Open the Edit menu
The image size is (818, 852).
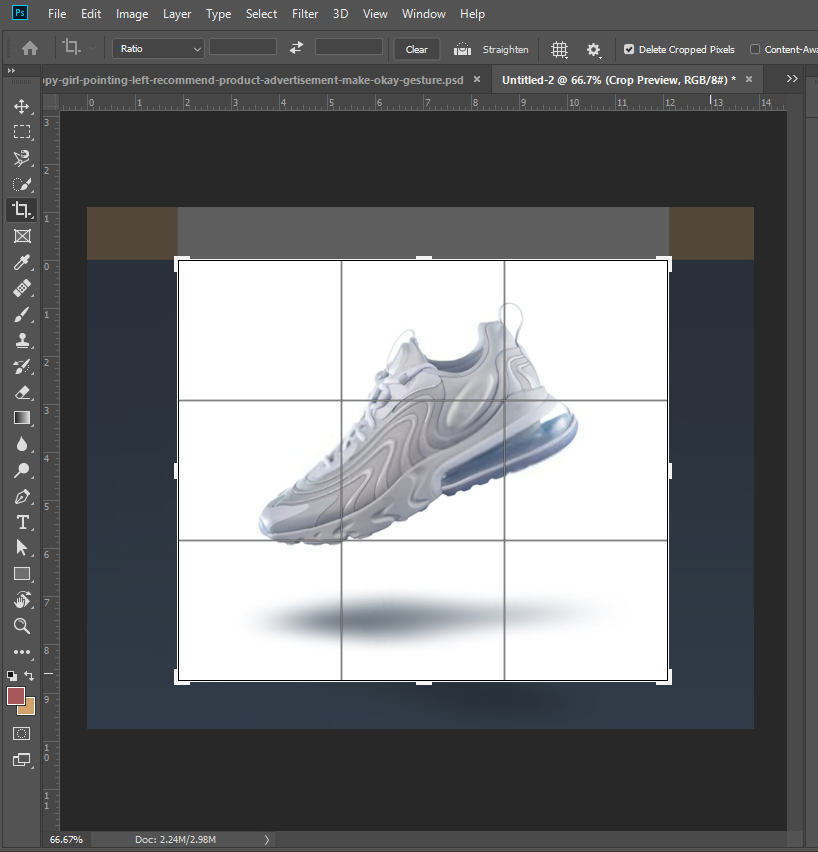coord(91,14)
